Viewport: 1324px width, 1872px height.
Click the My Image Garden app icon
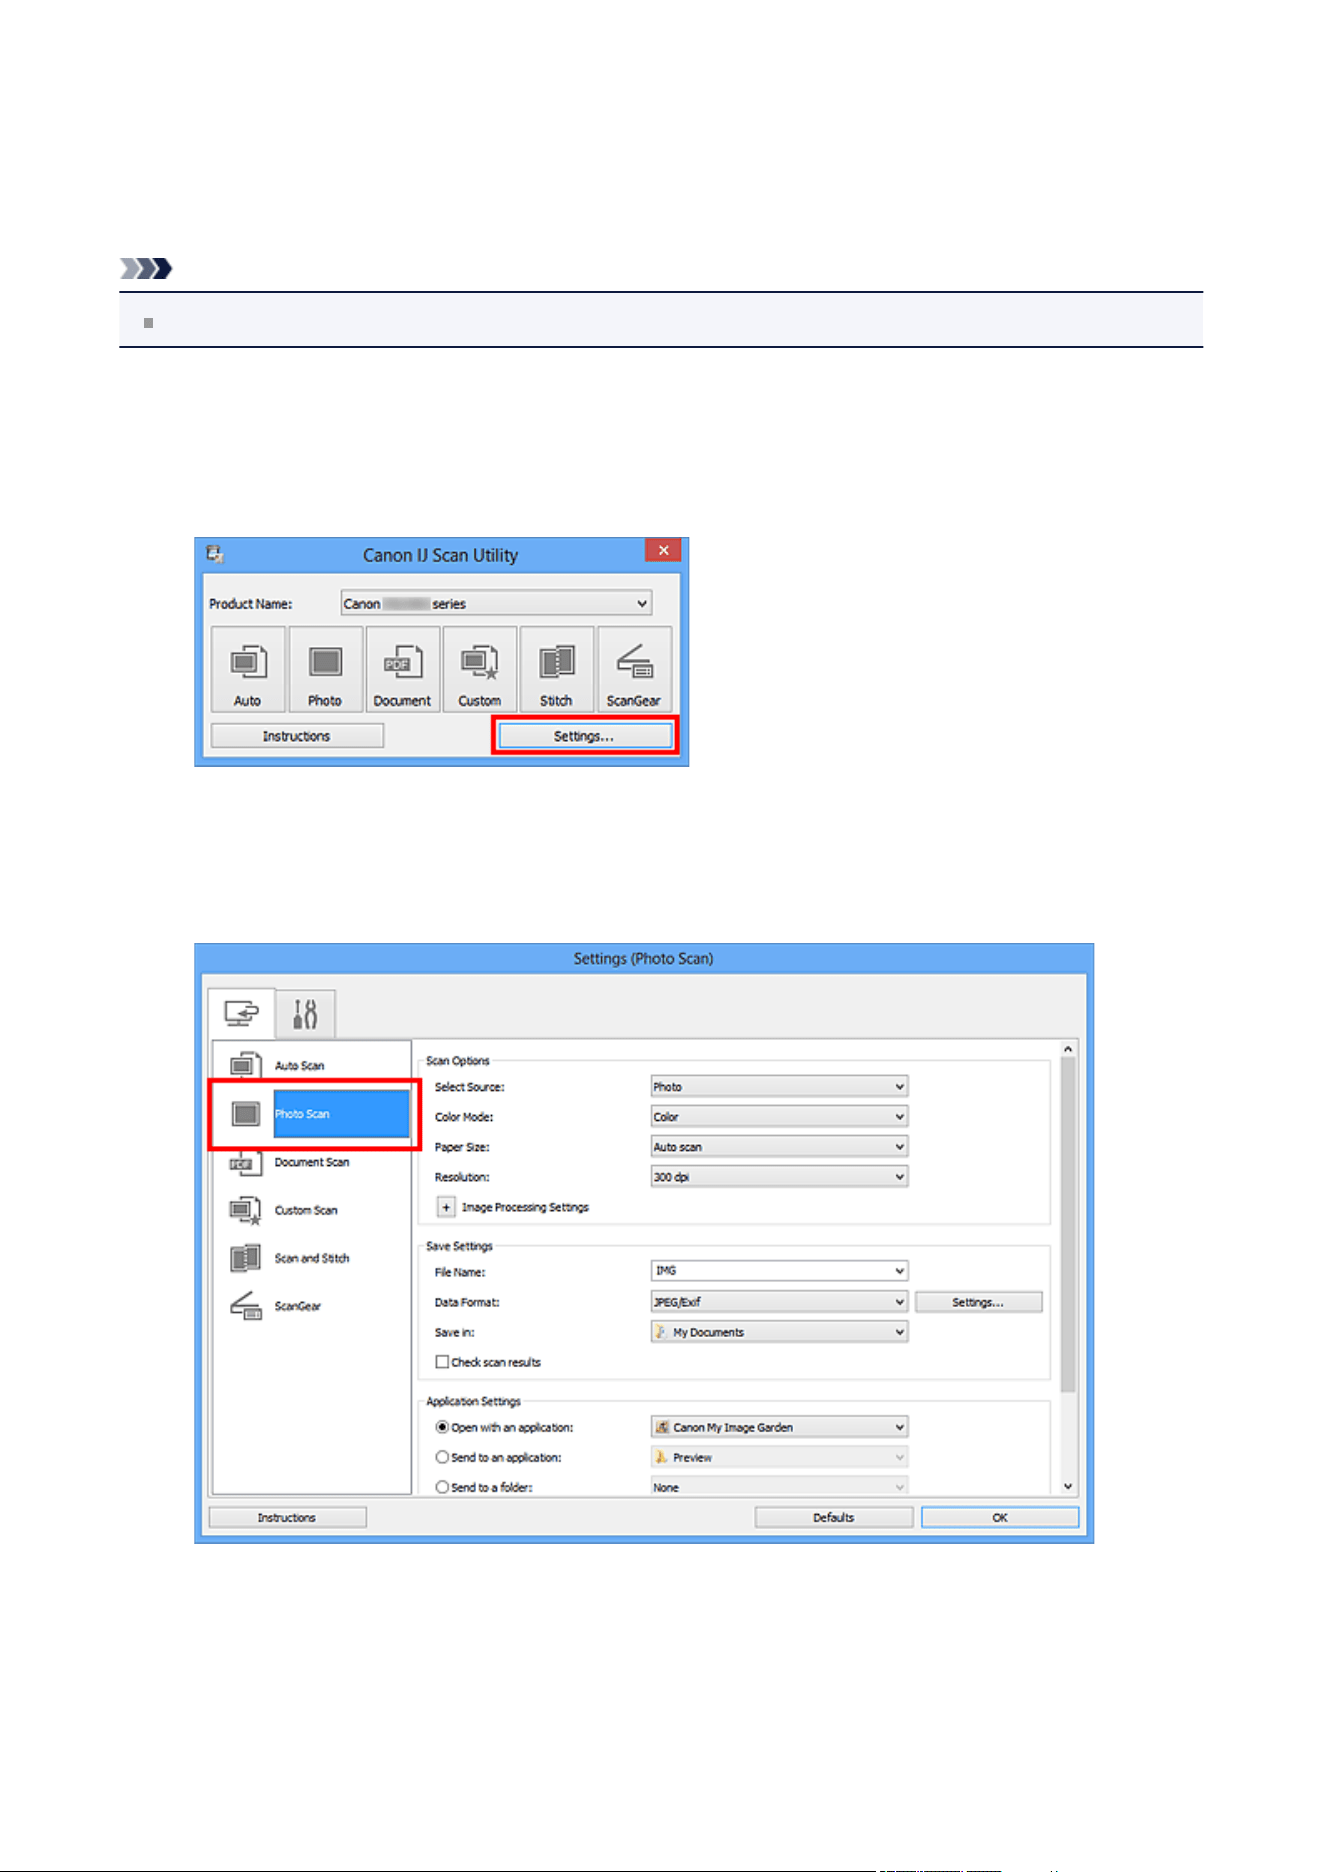click(662, 1427)
